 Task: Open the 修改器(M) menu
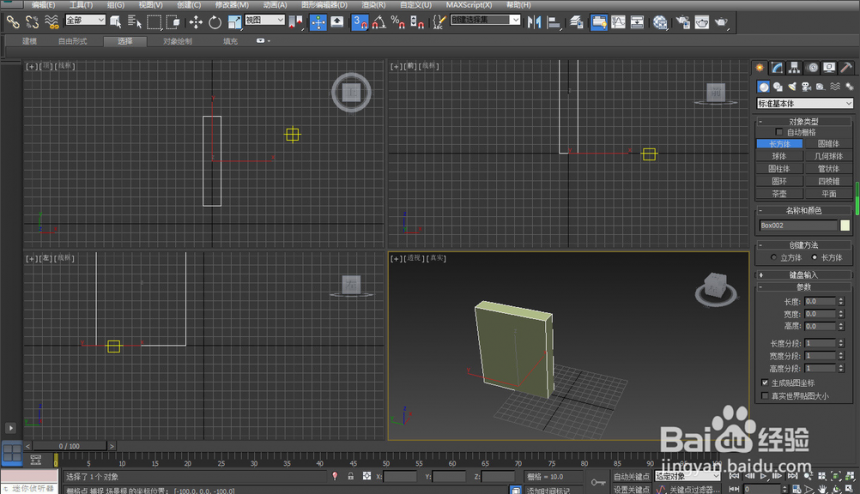(232, 5)
